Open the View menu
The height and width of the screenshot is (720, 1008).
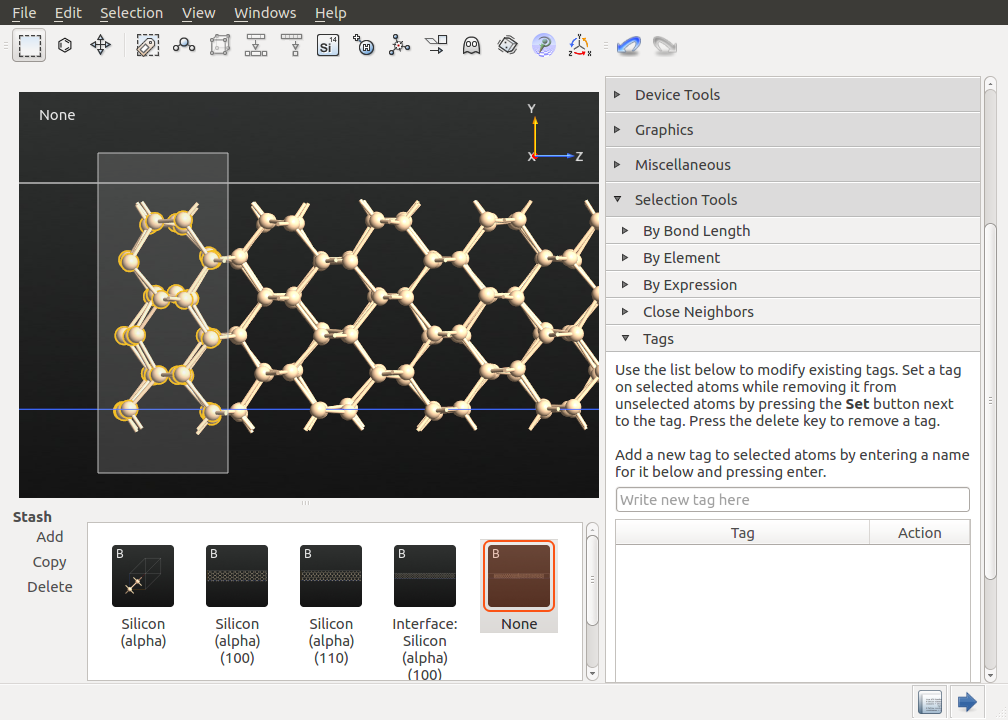199,13
